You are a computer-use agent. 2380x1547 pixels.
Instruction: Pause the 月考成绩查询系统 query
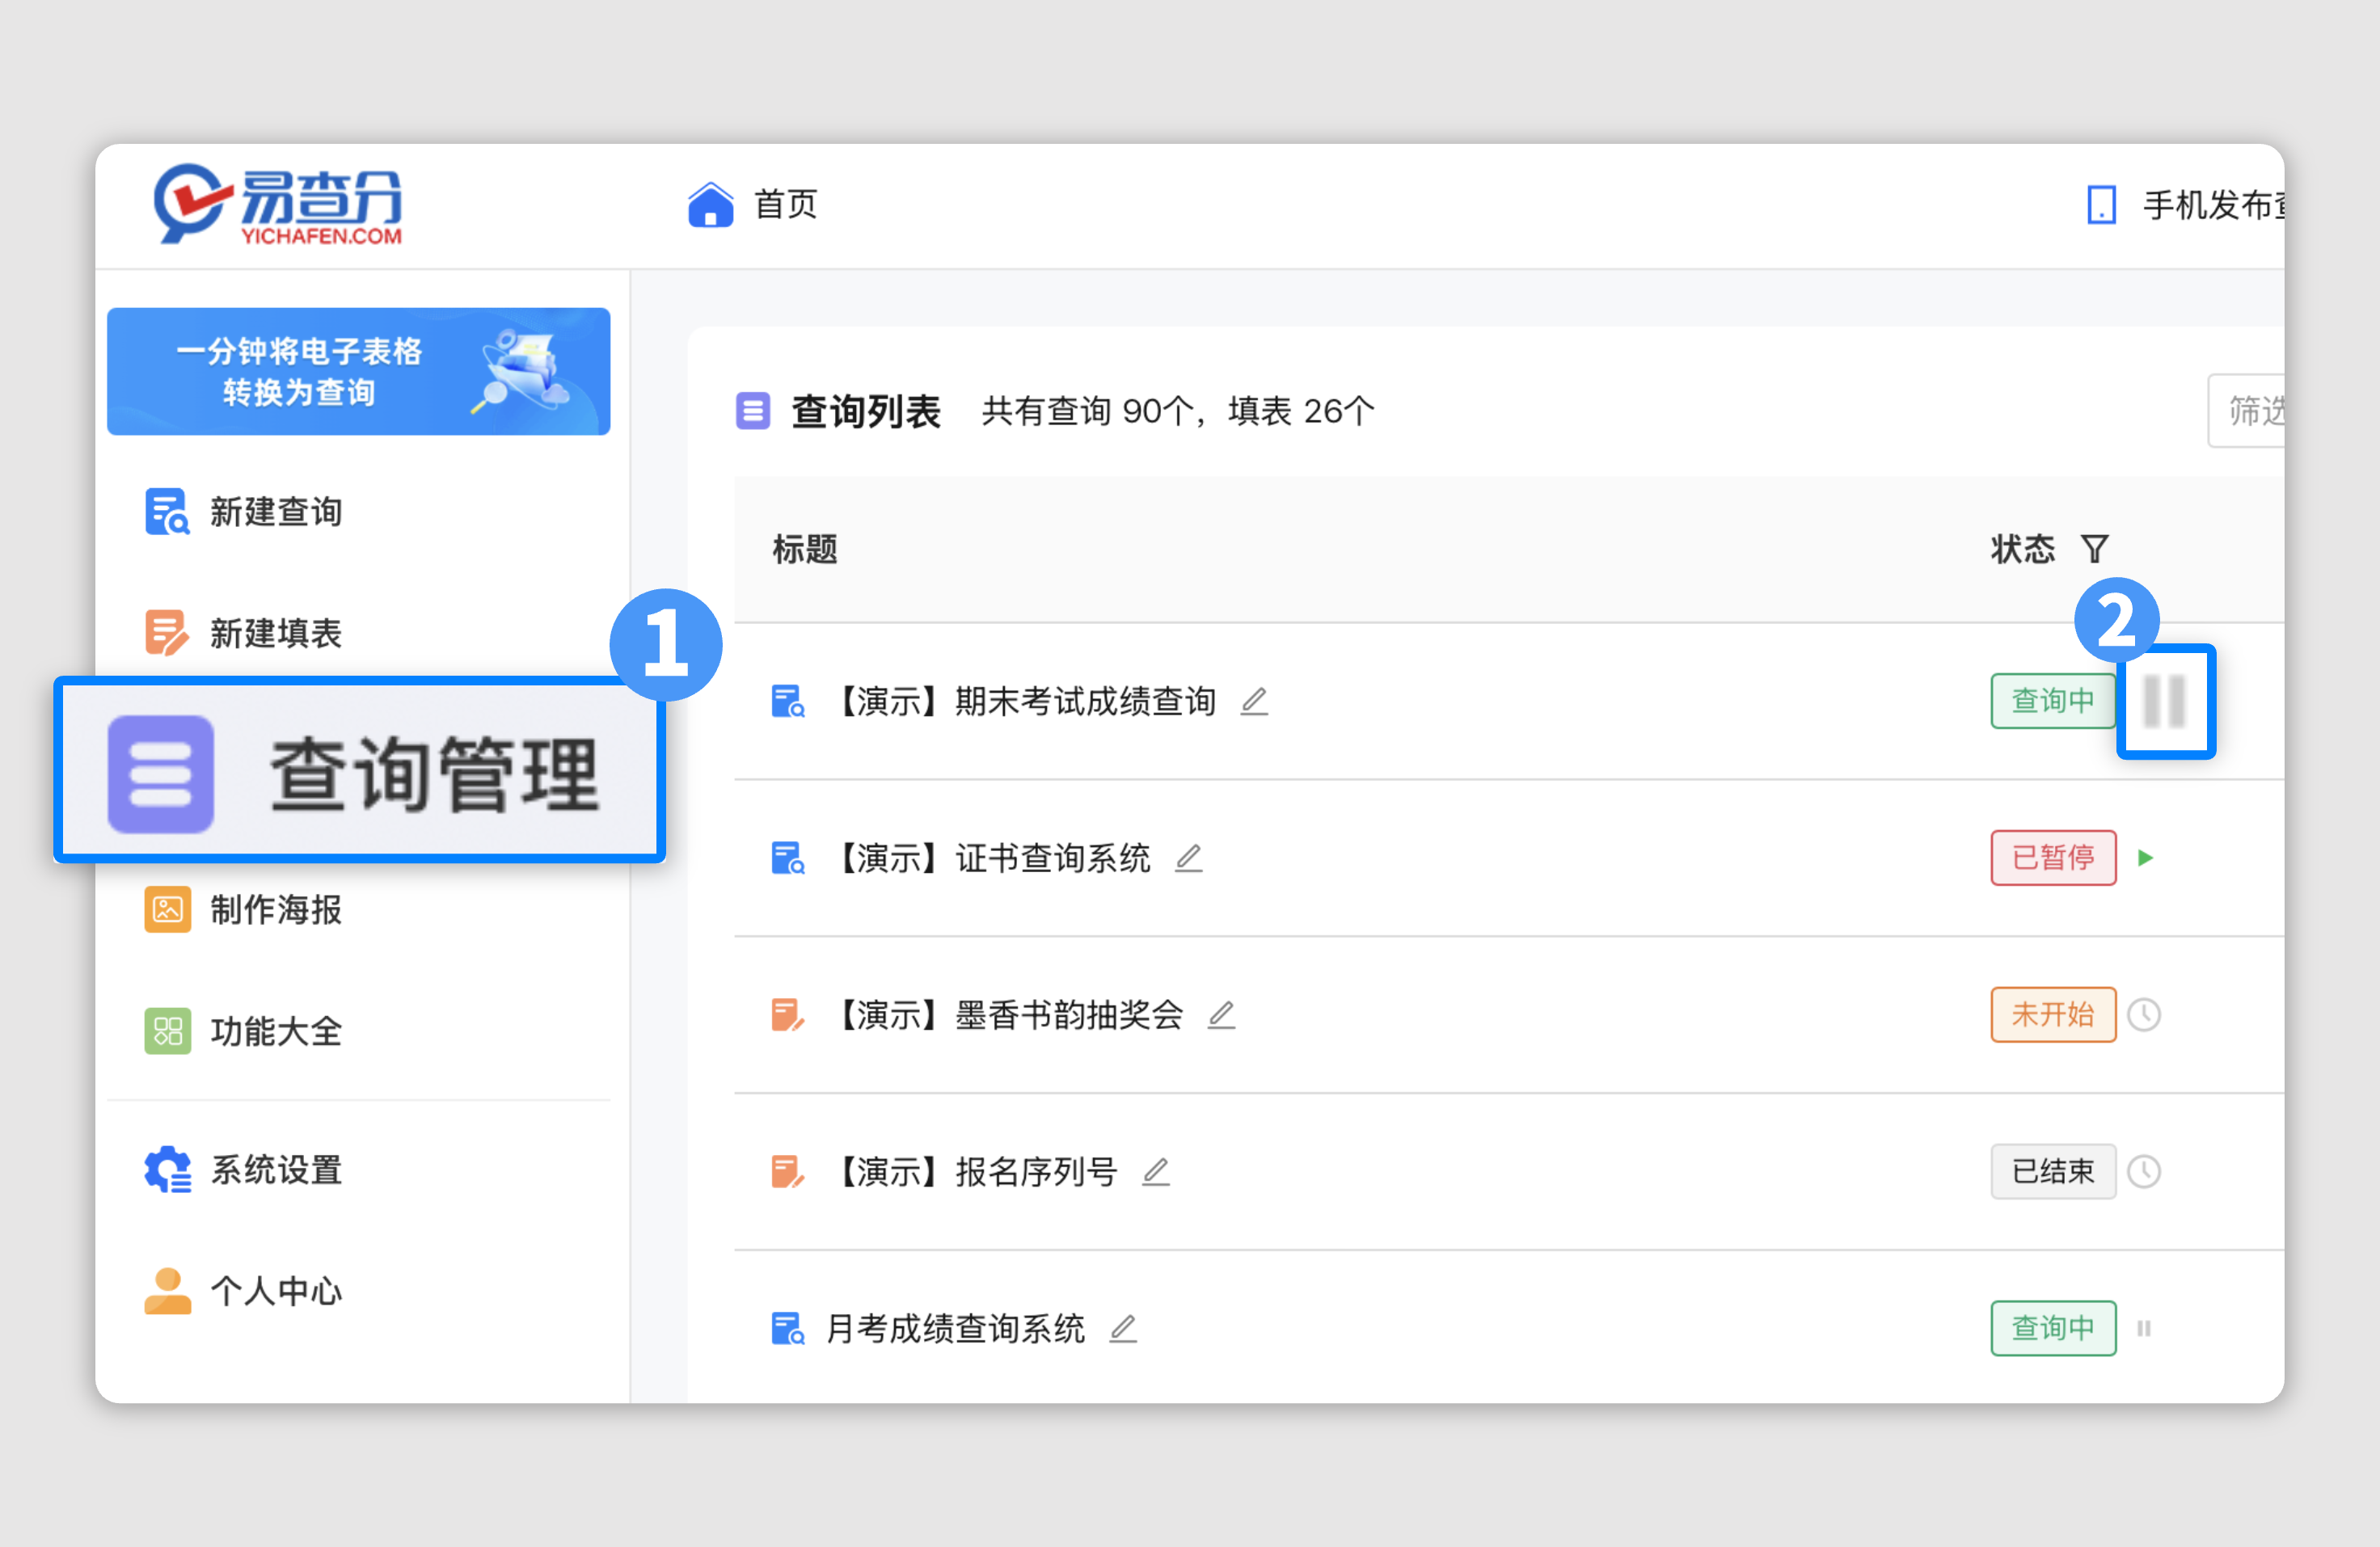pyautogui.click(x=2144, y=1328)
